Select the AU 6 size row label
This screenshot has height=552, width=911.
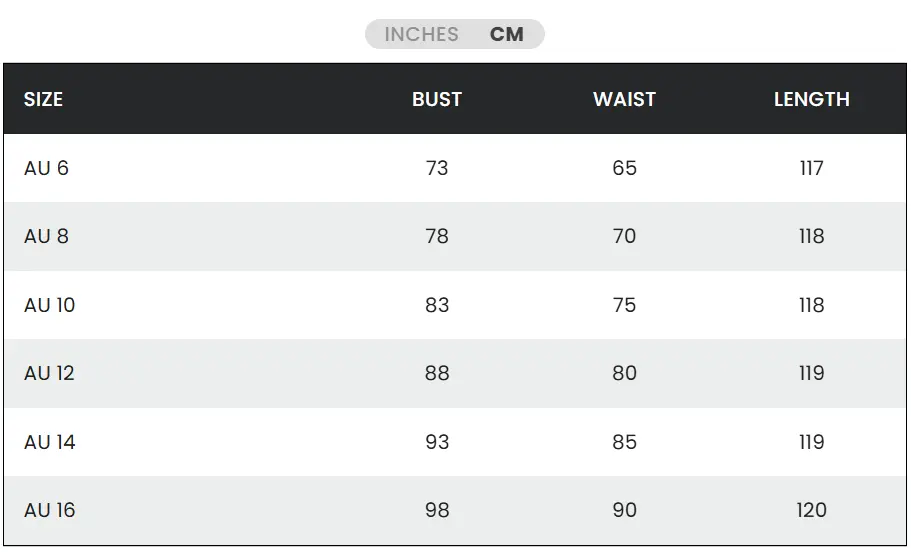click(x=46, y=168)
